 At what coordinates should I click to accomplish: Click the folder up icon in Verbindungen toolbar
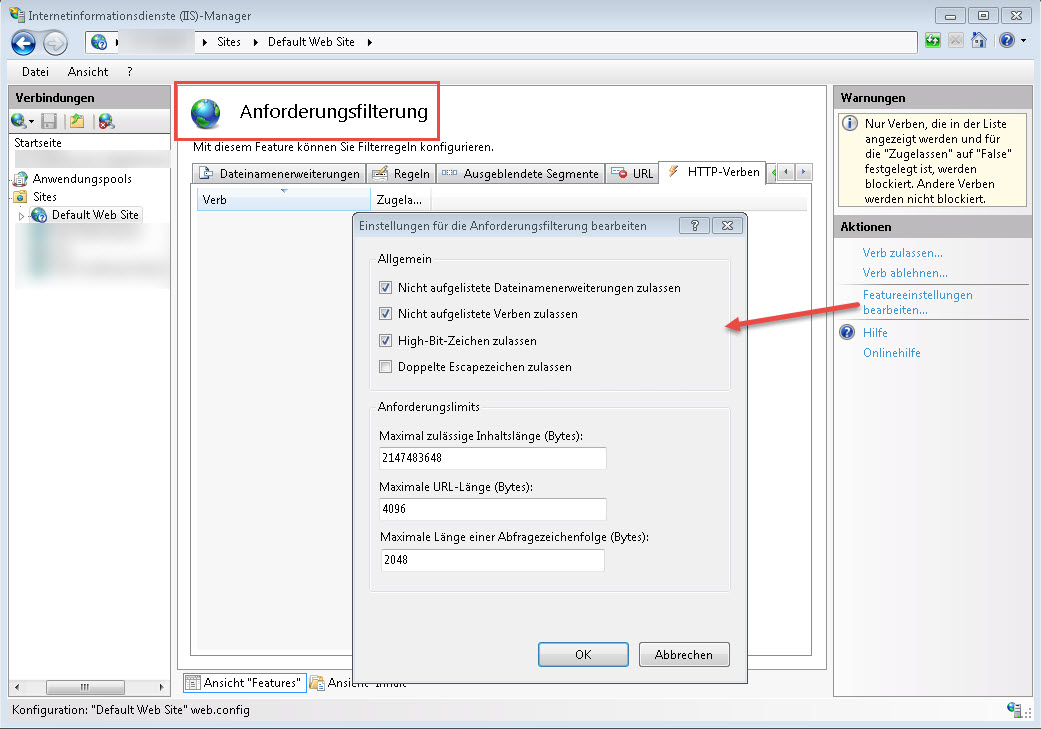coord(77,121)
